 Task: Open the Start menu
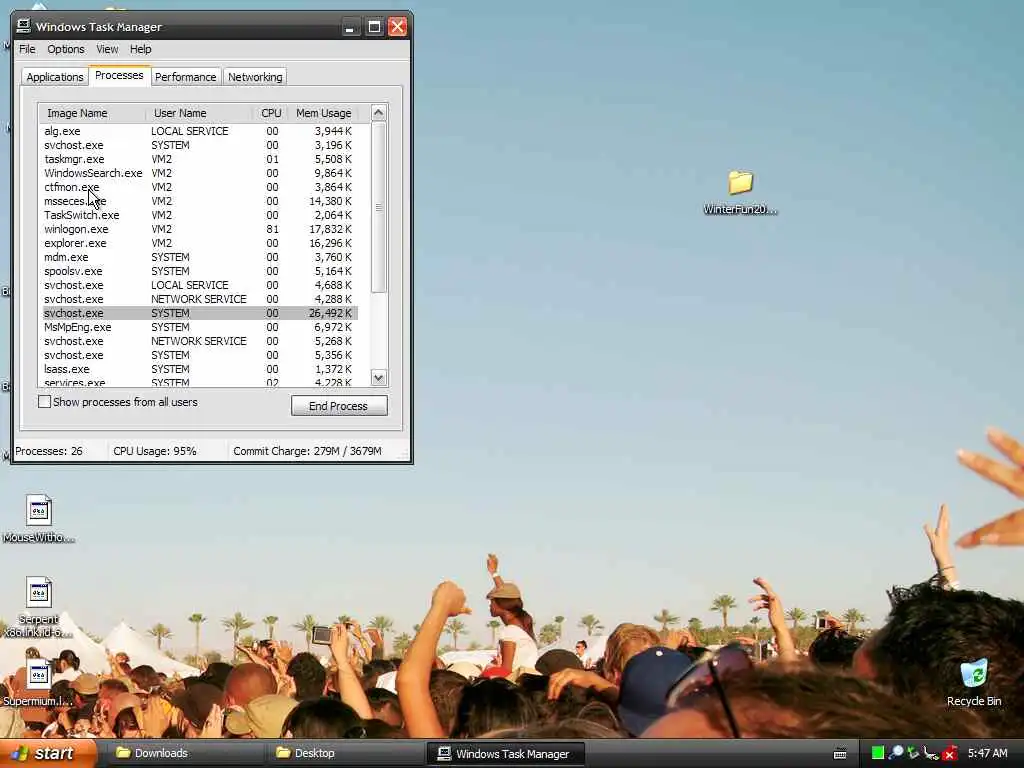(x=48, y=753)
